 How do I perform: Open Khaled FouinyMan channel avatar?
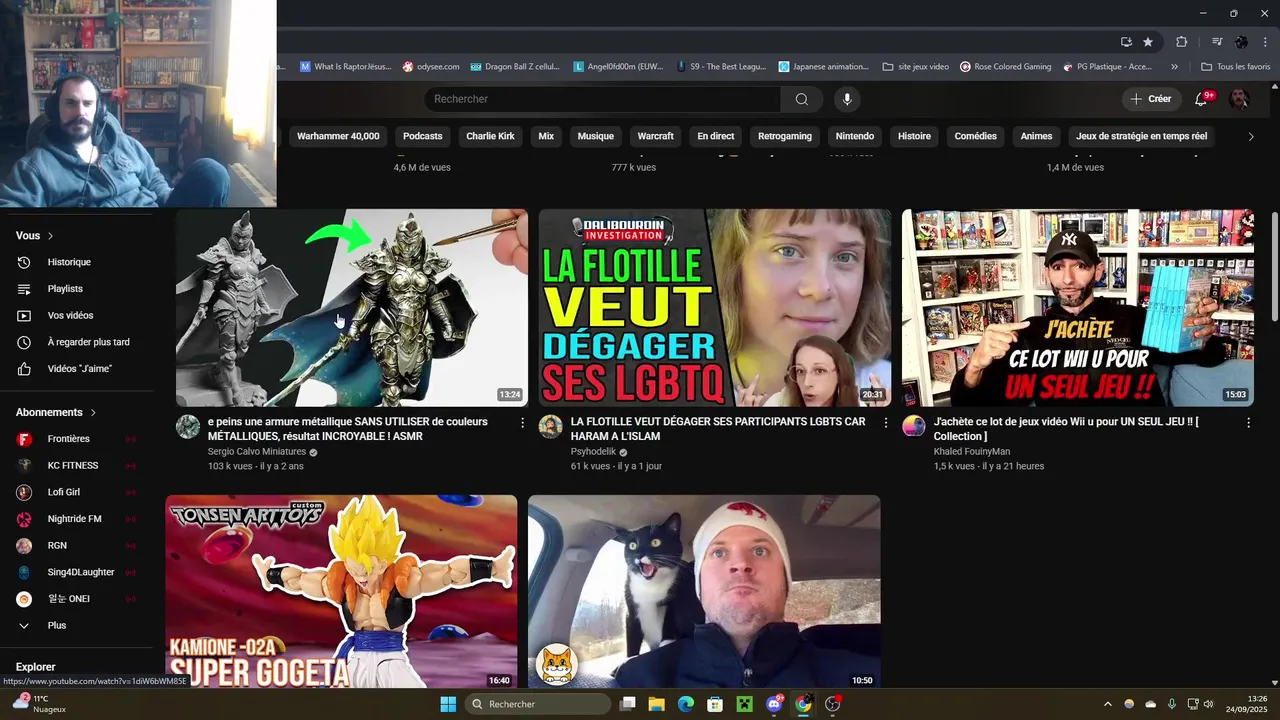point(914,427)
